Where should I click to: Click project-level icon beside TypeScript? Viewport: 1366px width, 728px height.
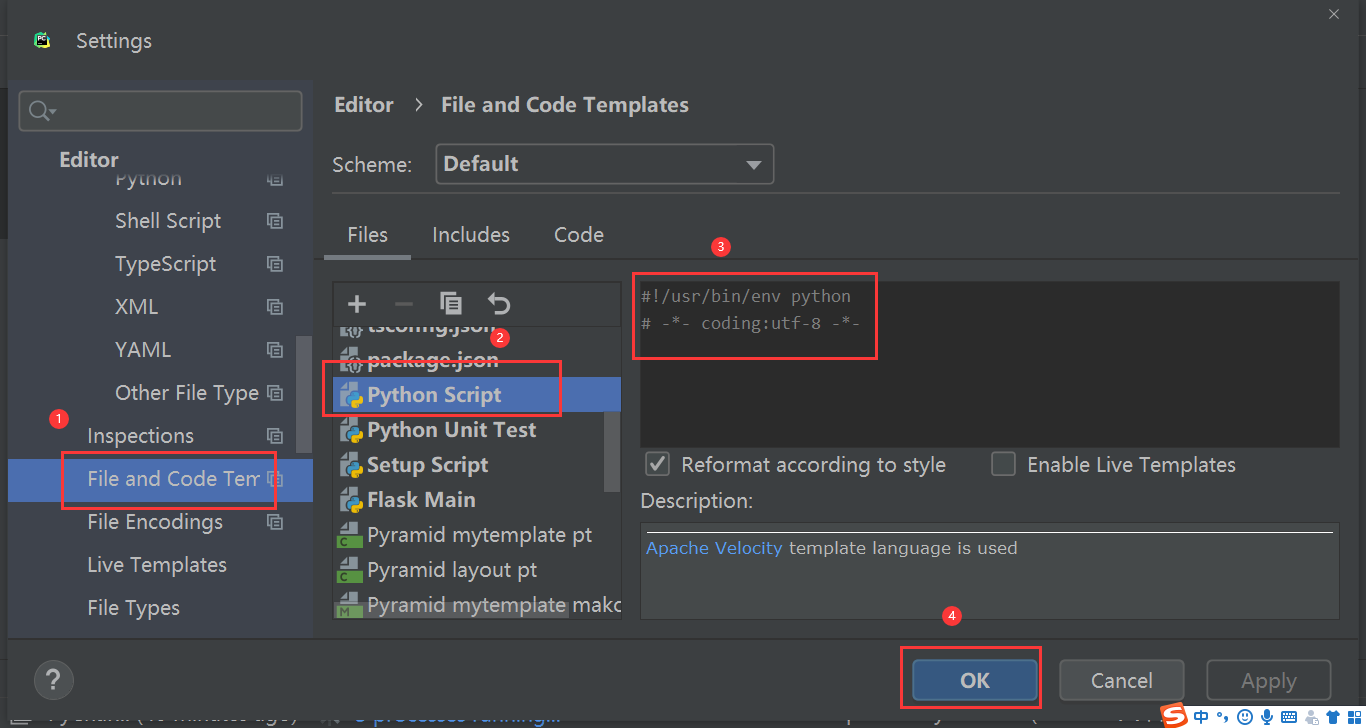(275, 264)
